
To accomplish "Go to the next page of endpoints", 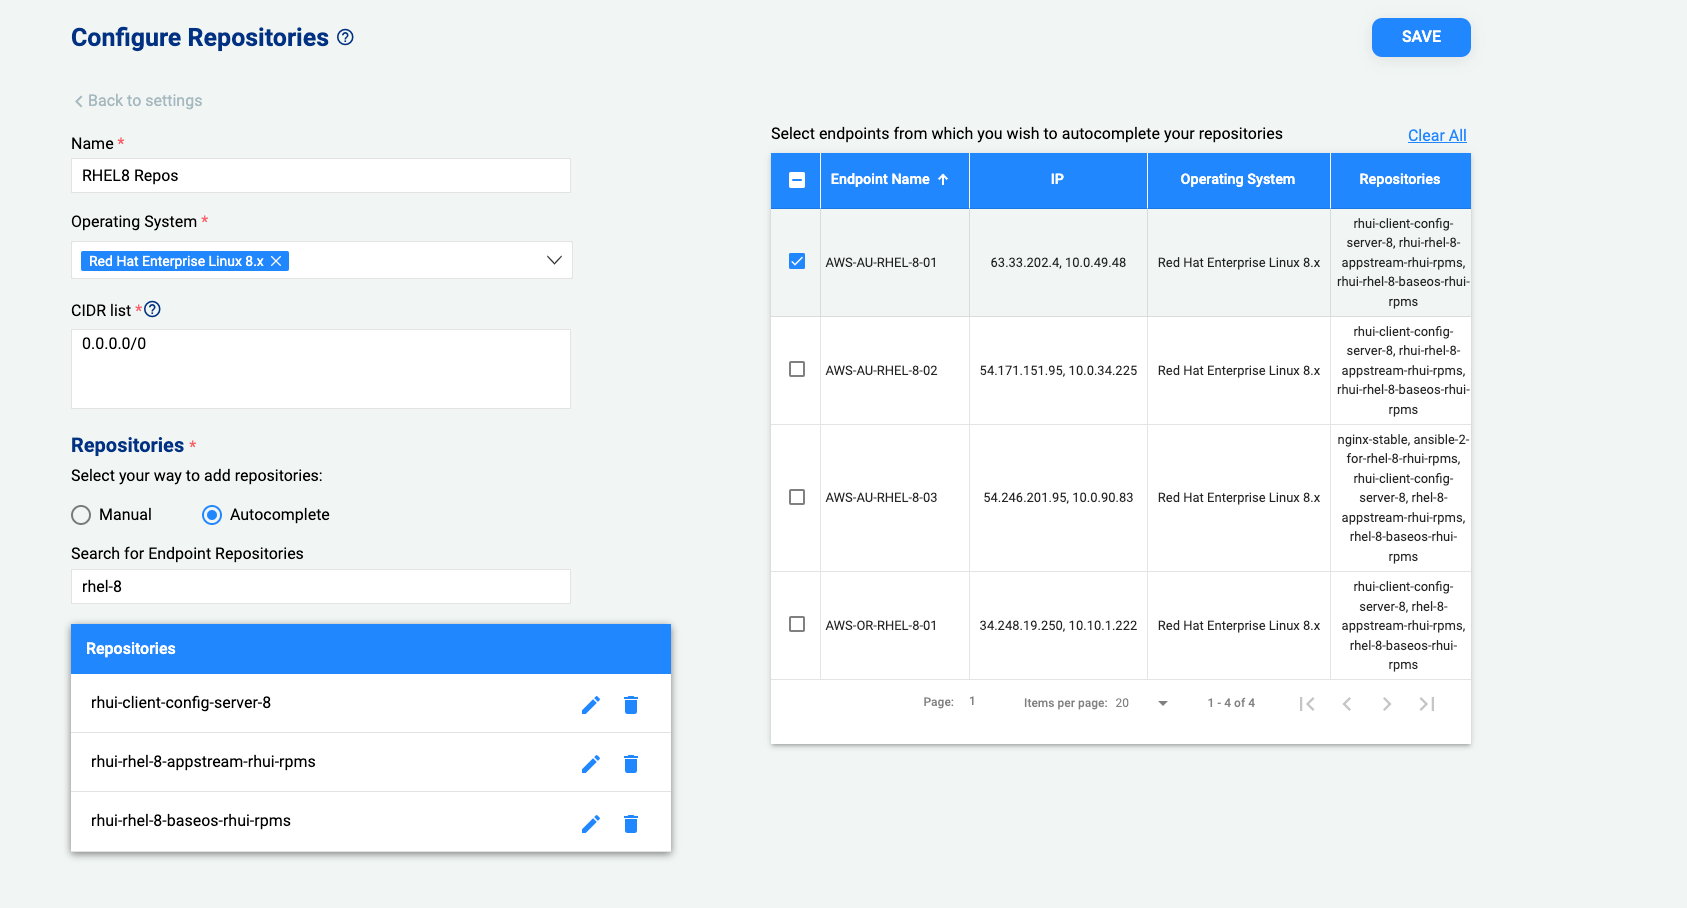I will click(x=1387, y=703).
